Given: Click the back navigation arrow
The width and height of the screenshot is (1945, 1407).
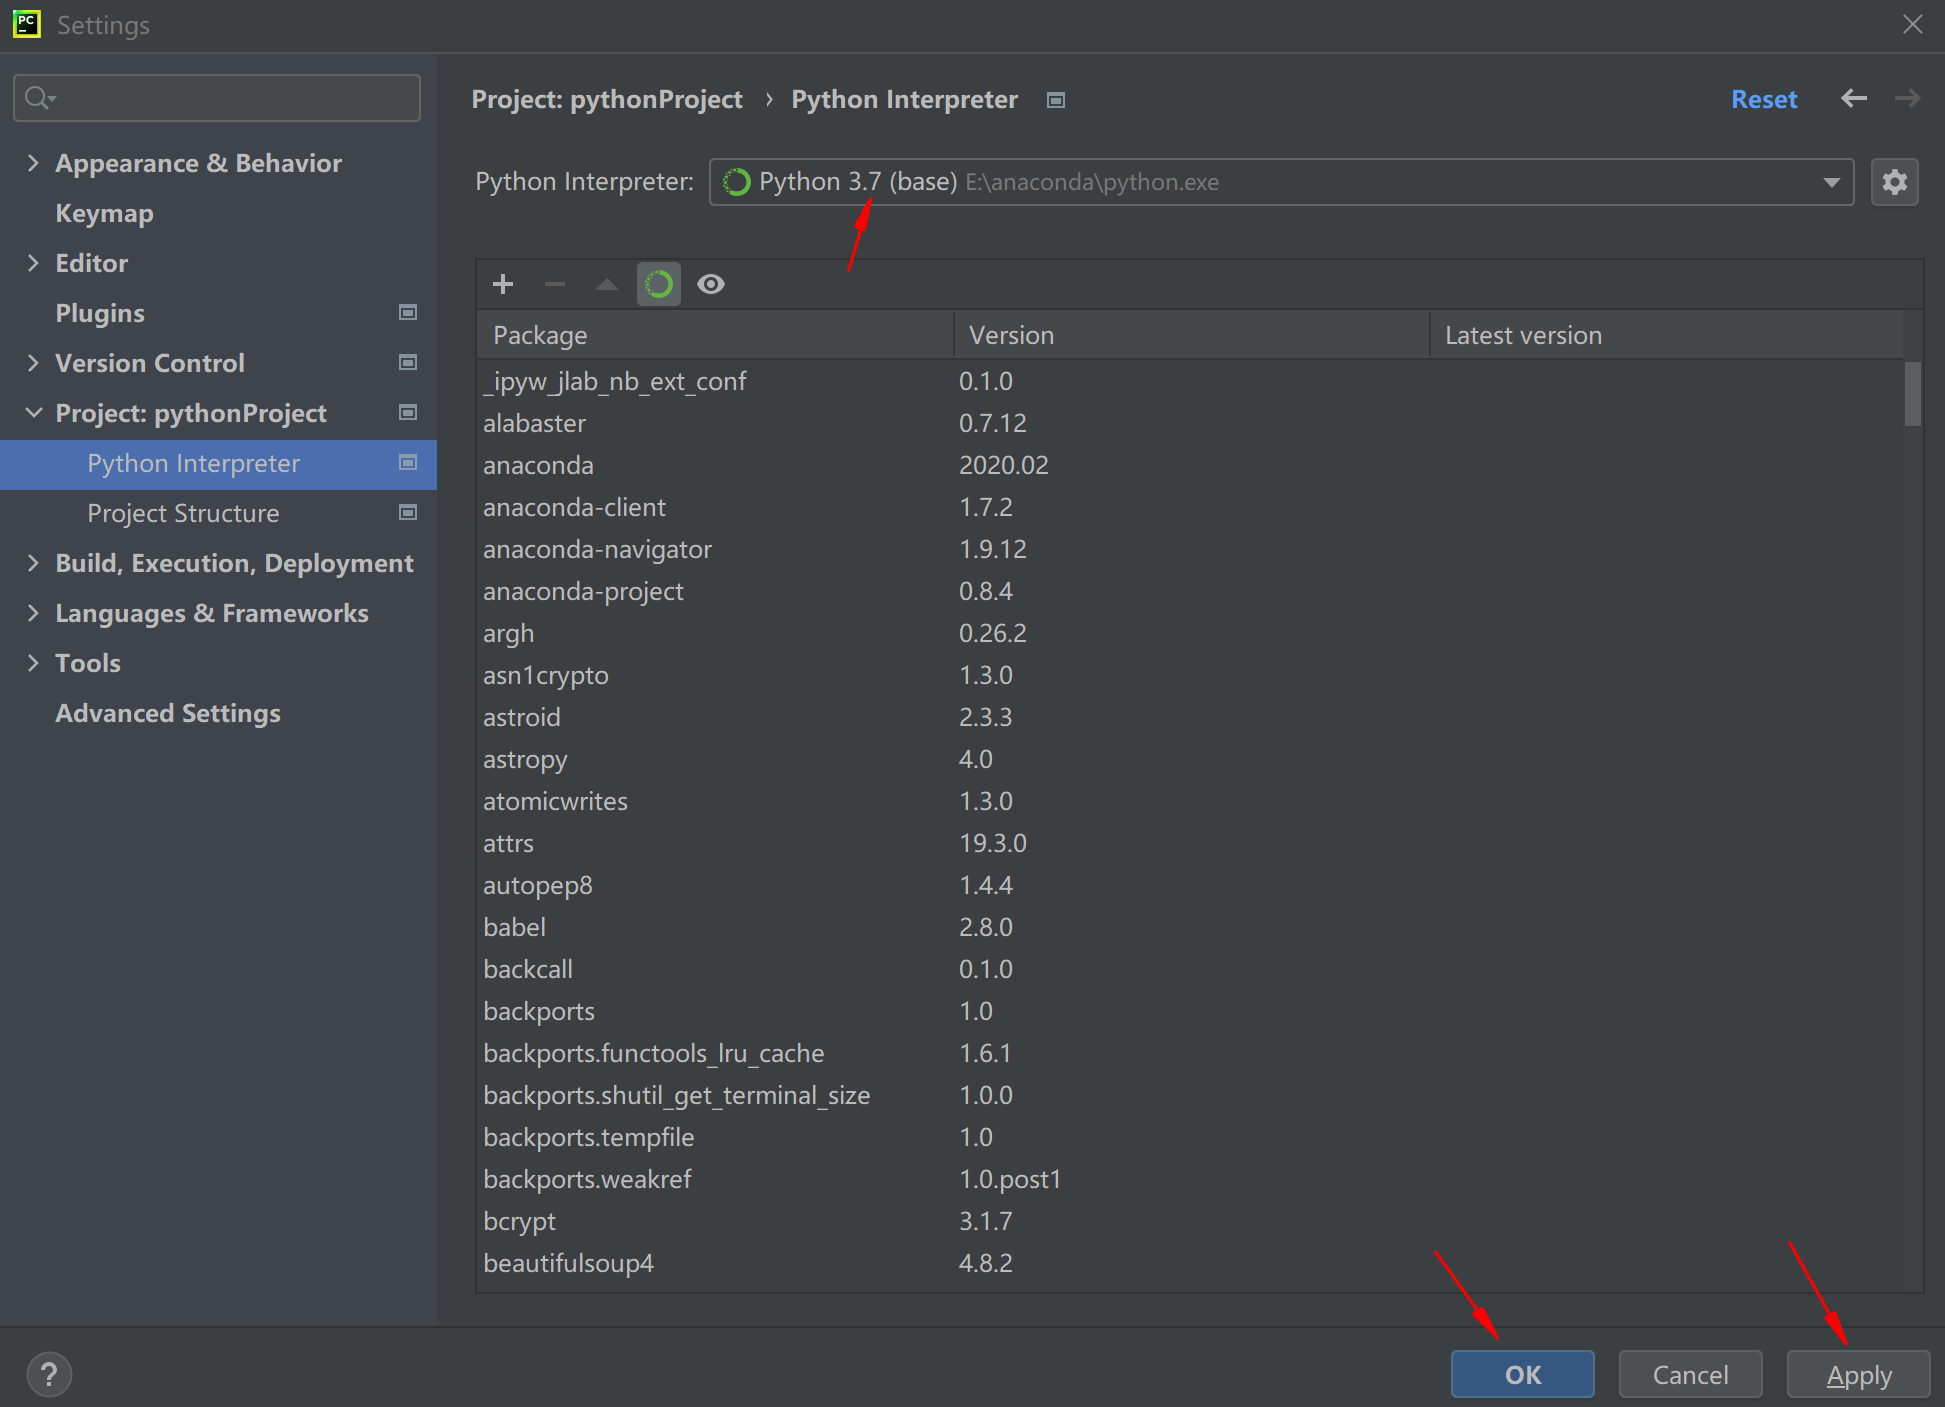Looking at the screenshot, I should [x=1853, y=98].
